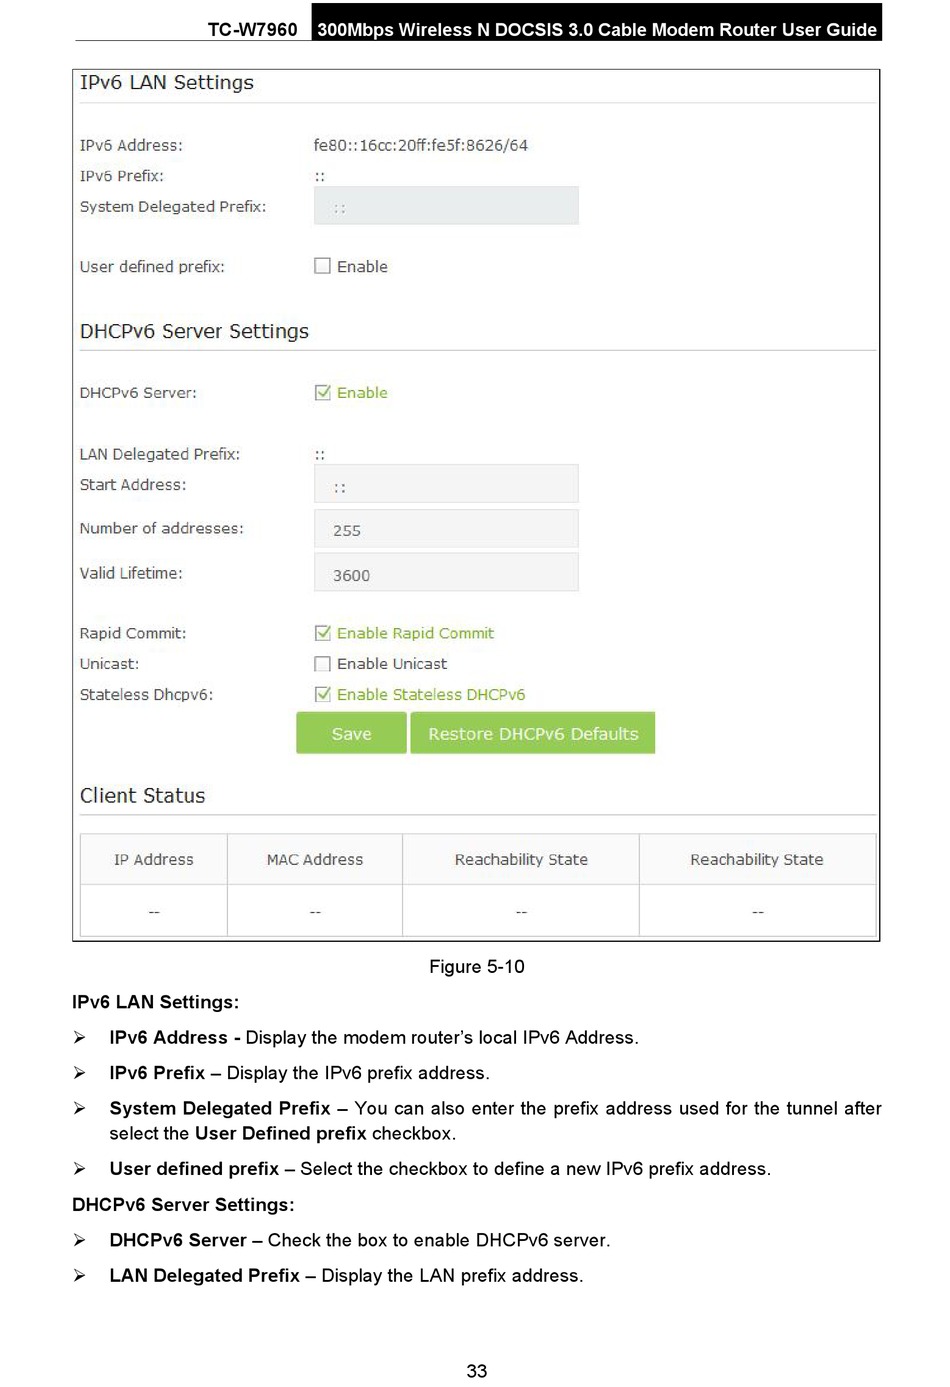The width and height of the screenshot is (950, 1387).
Task: Click the Figure 5-10 caption
Action: coord(476,967)
